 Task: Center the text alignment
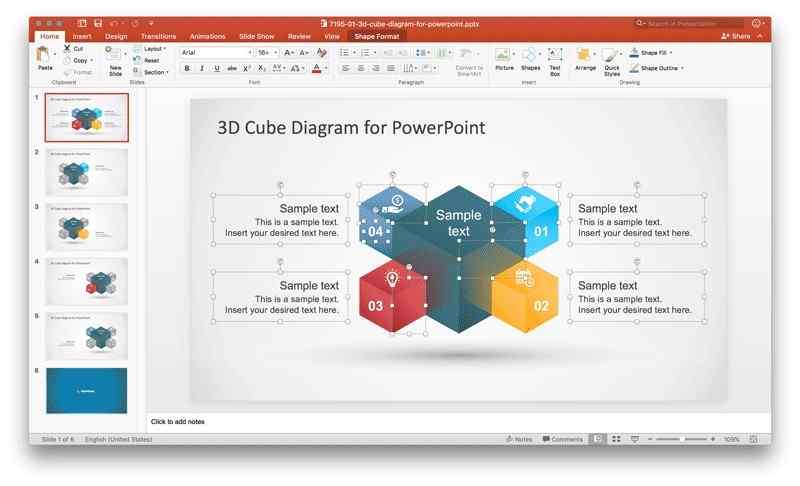(361, 68)
